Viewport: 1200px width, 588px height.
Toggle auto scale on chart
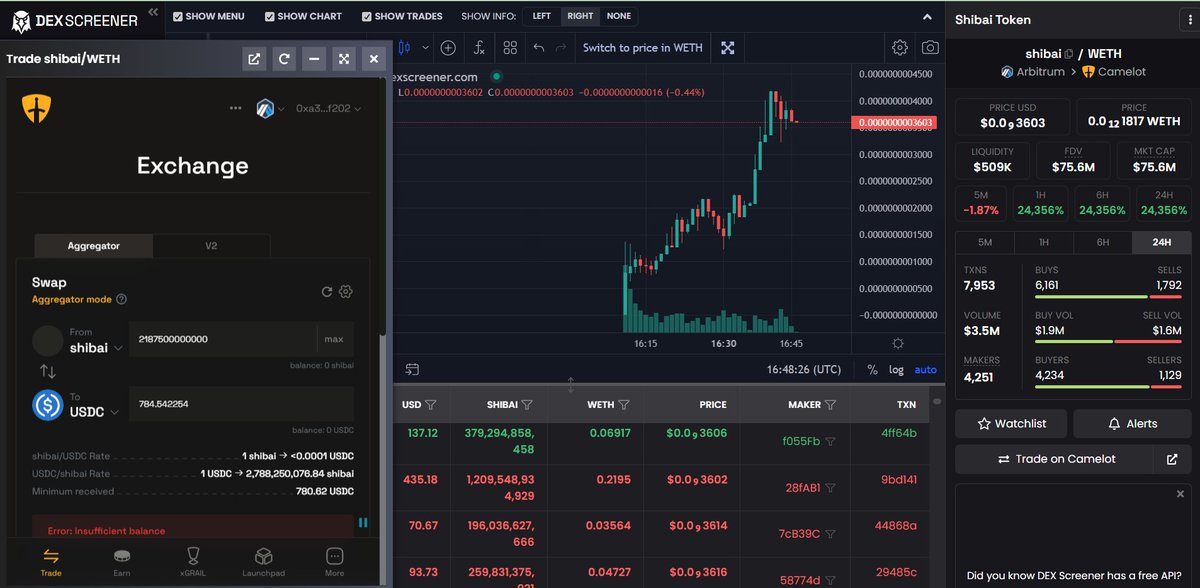[926, 369]
